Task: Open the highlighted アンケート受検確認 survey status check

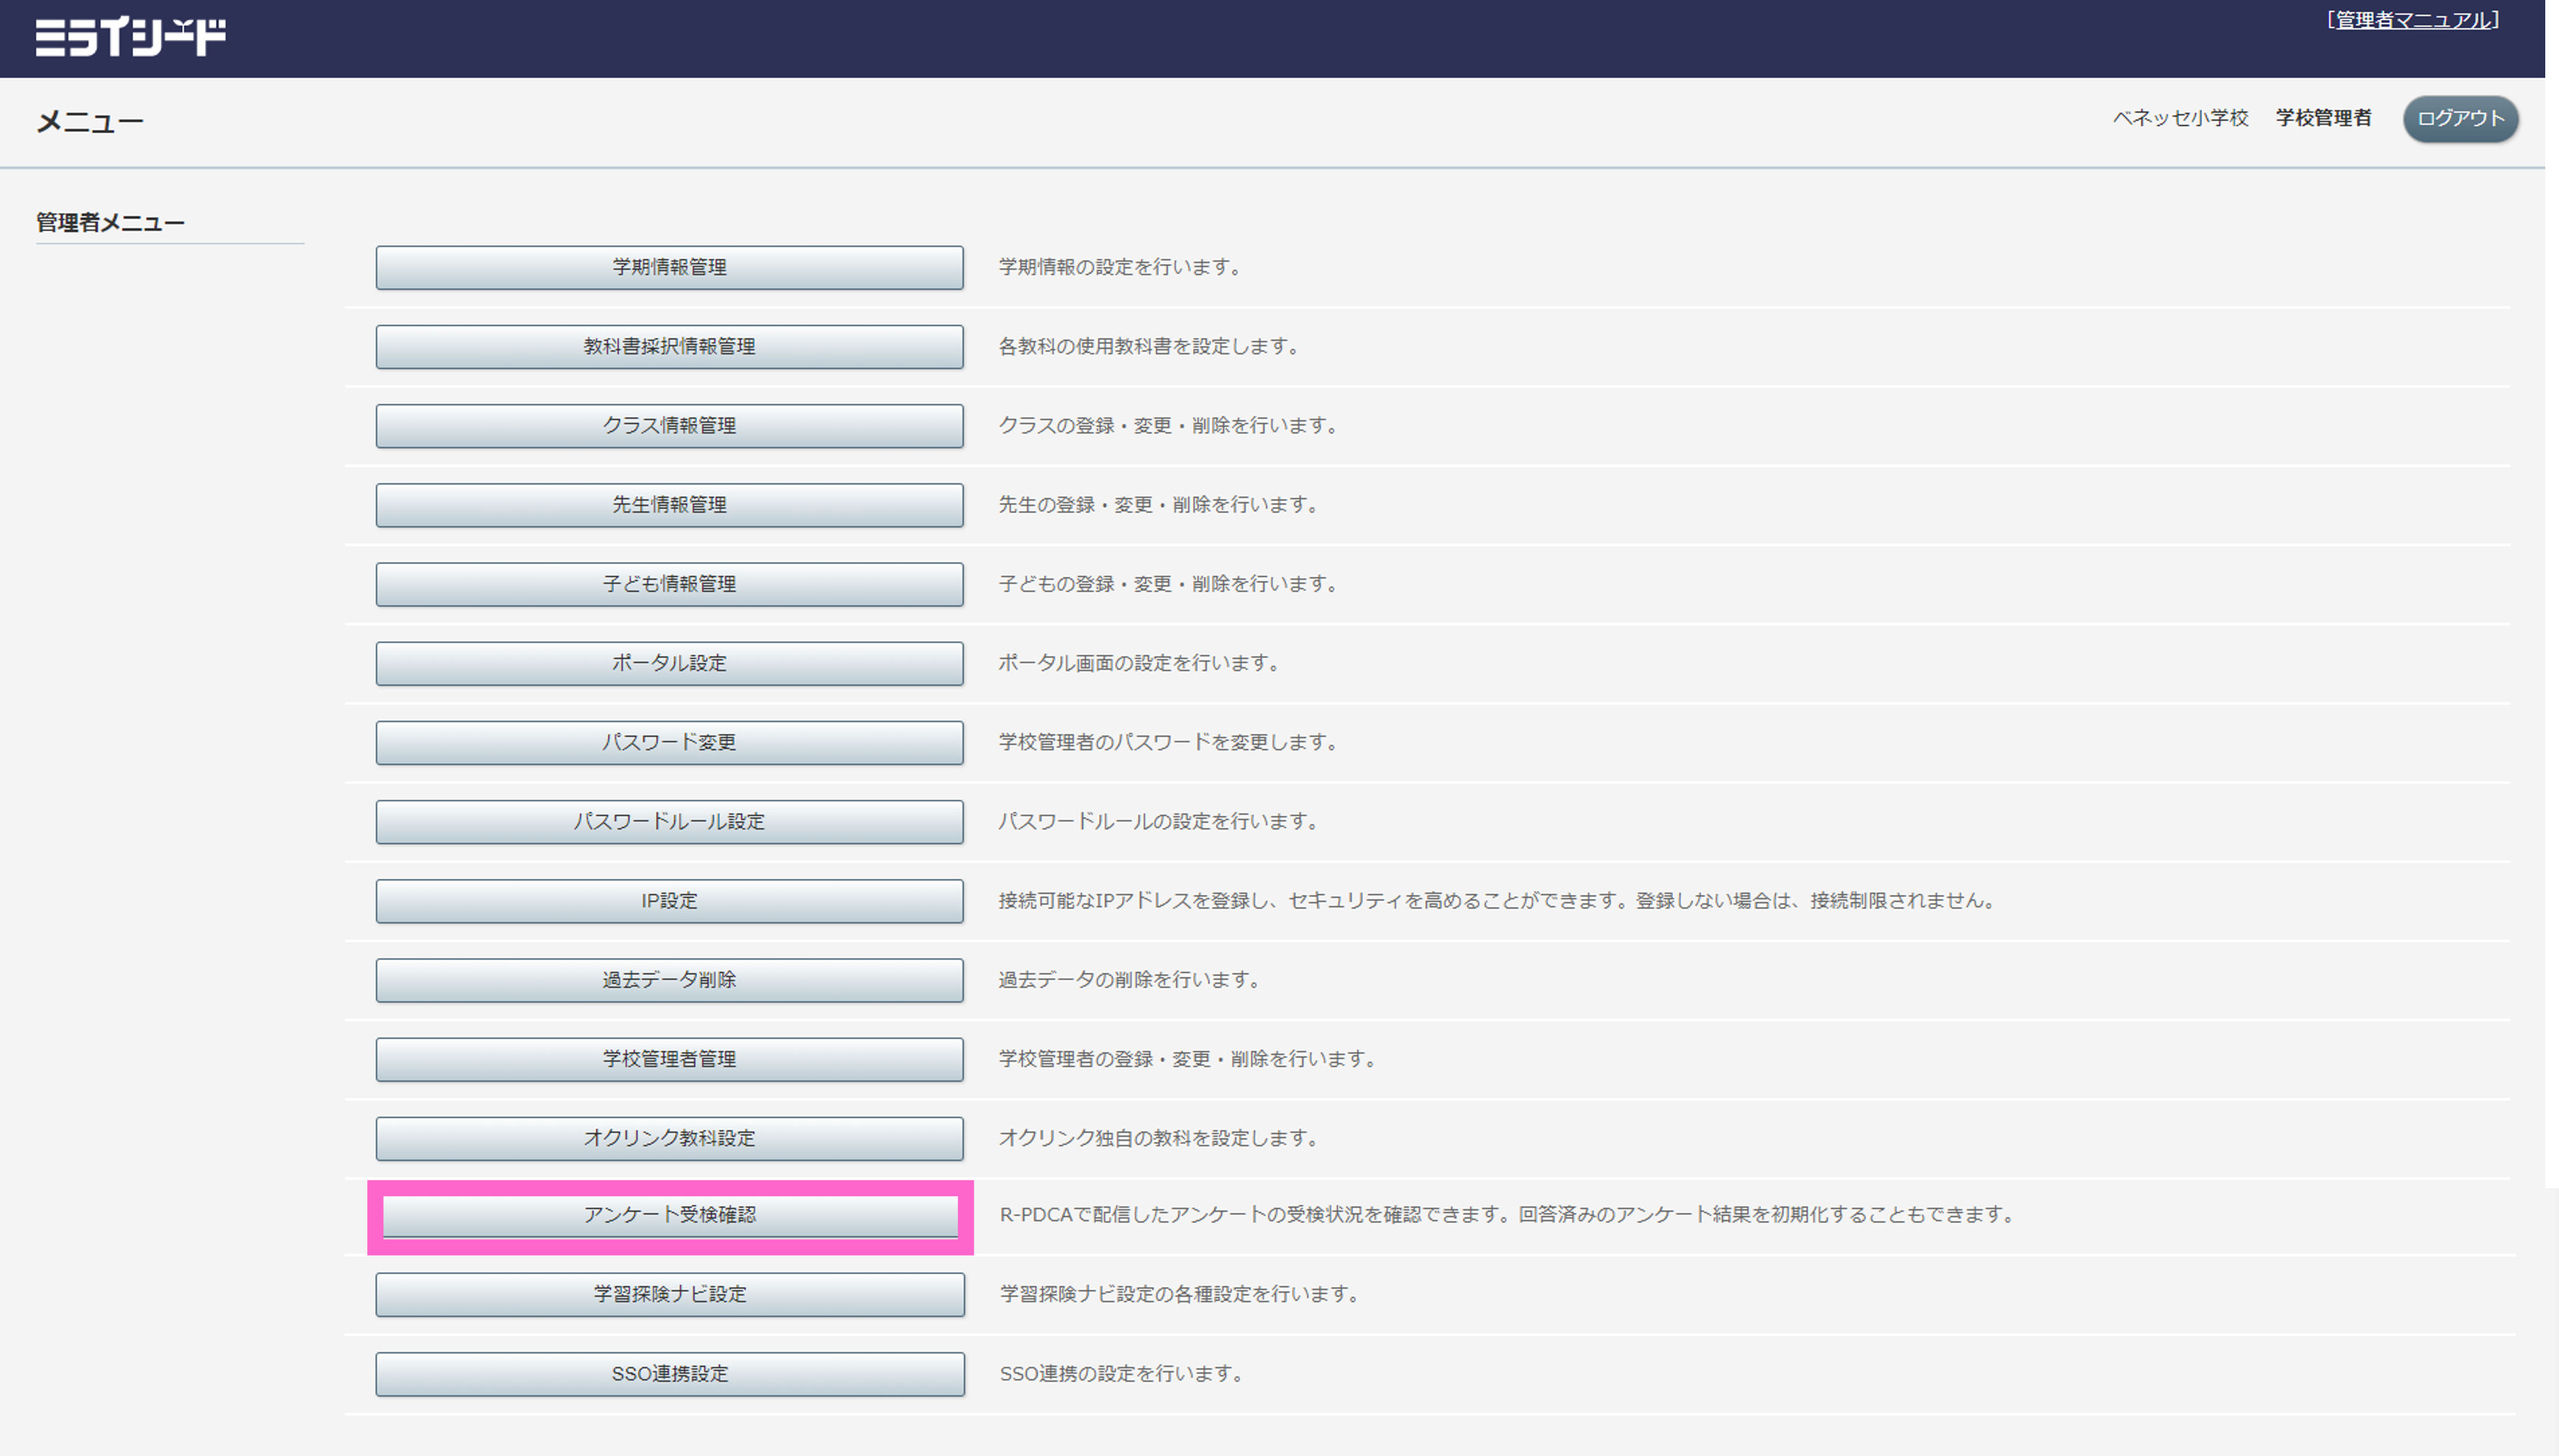Action: pos(668,1216)
